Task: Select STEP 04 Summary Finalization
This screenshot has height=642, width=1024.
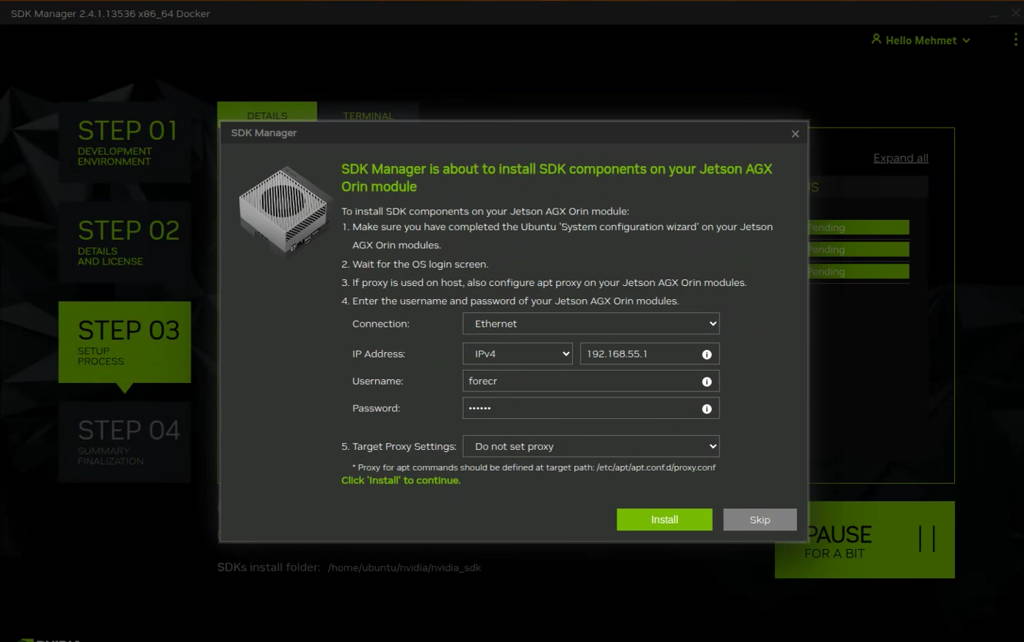Action: [x=125, y=442]
